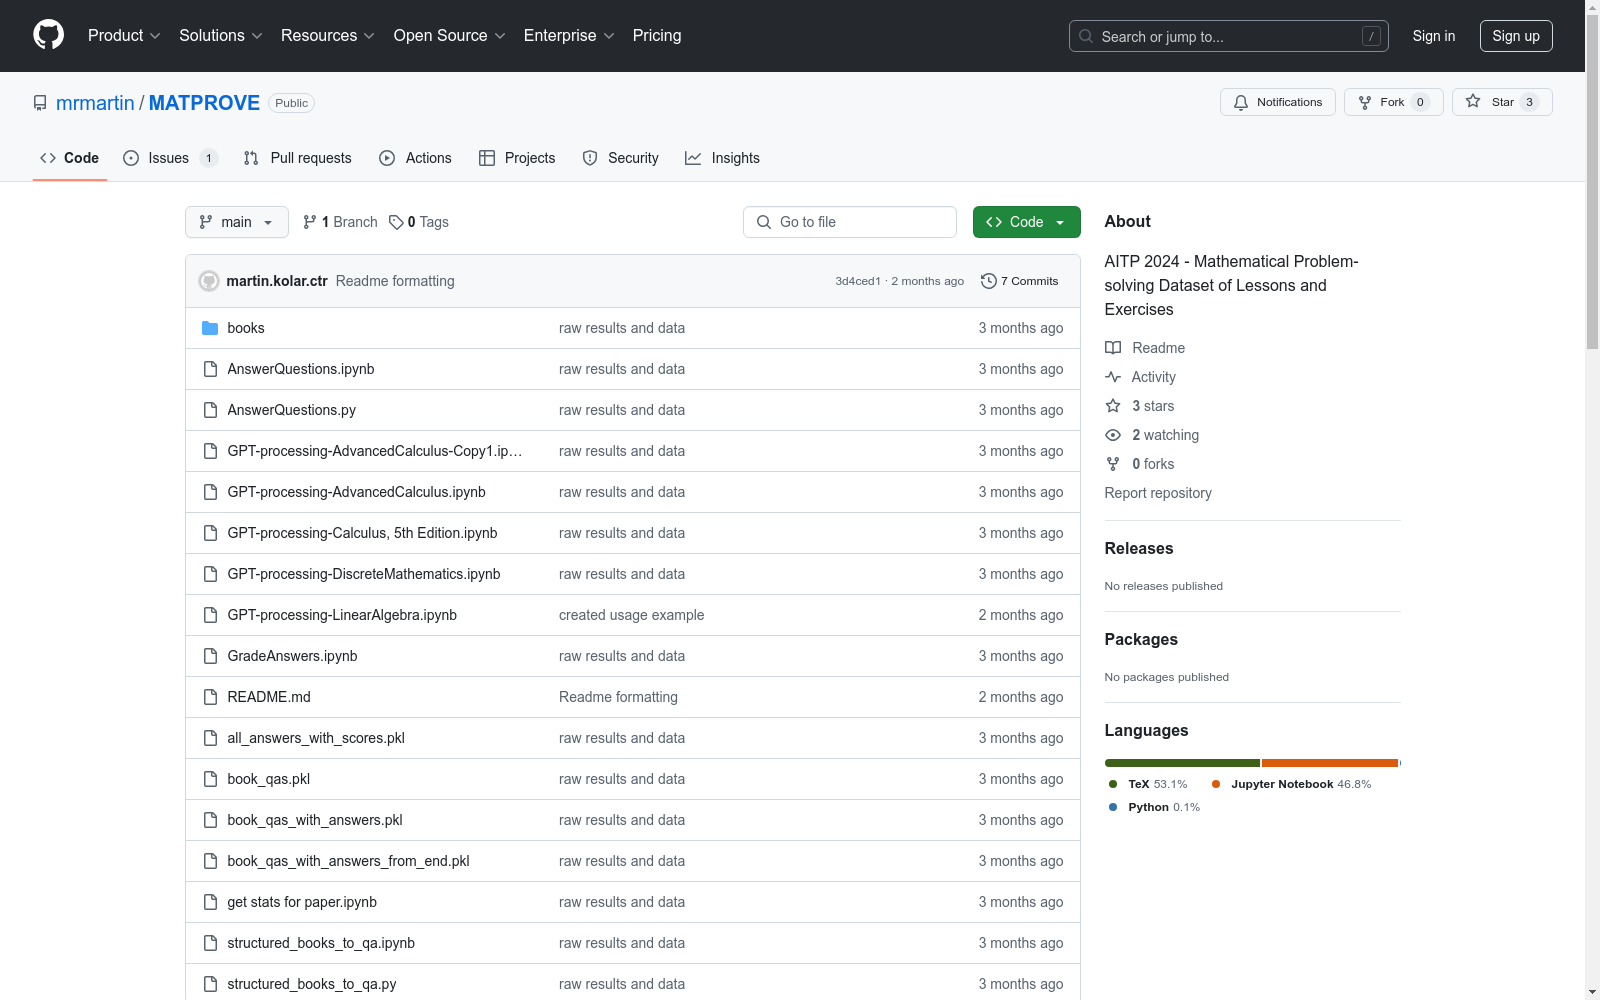1600x1000 pixels.
Task: Click file icon next to get stats for paper.ipynb
Action: (x=210, y=902)
